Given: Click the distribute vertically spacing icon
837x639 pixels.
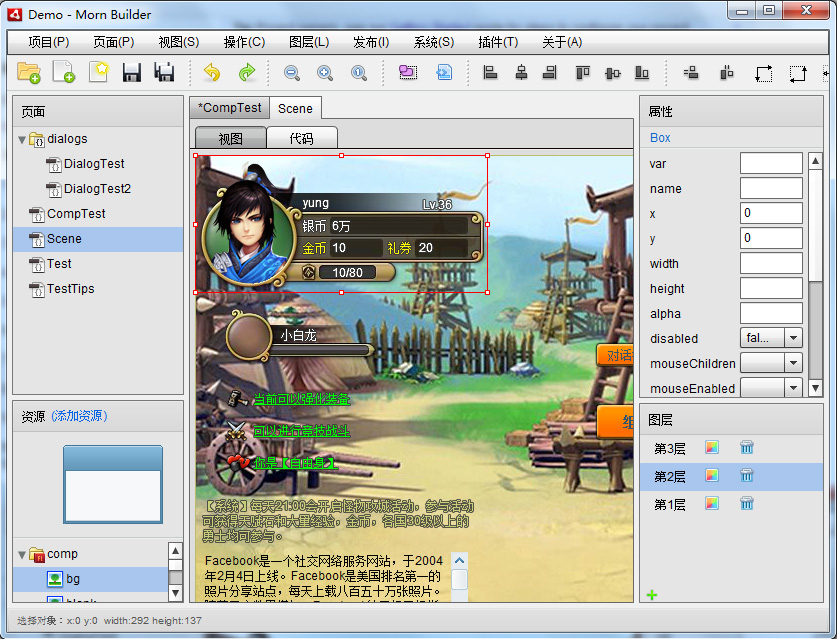Looking at the screenshot, I should click(691, 72).
